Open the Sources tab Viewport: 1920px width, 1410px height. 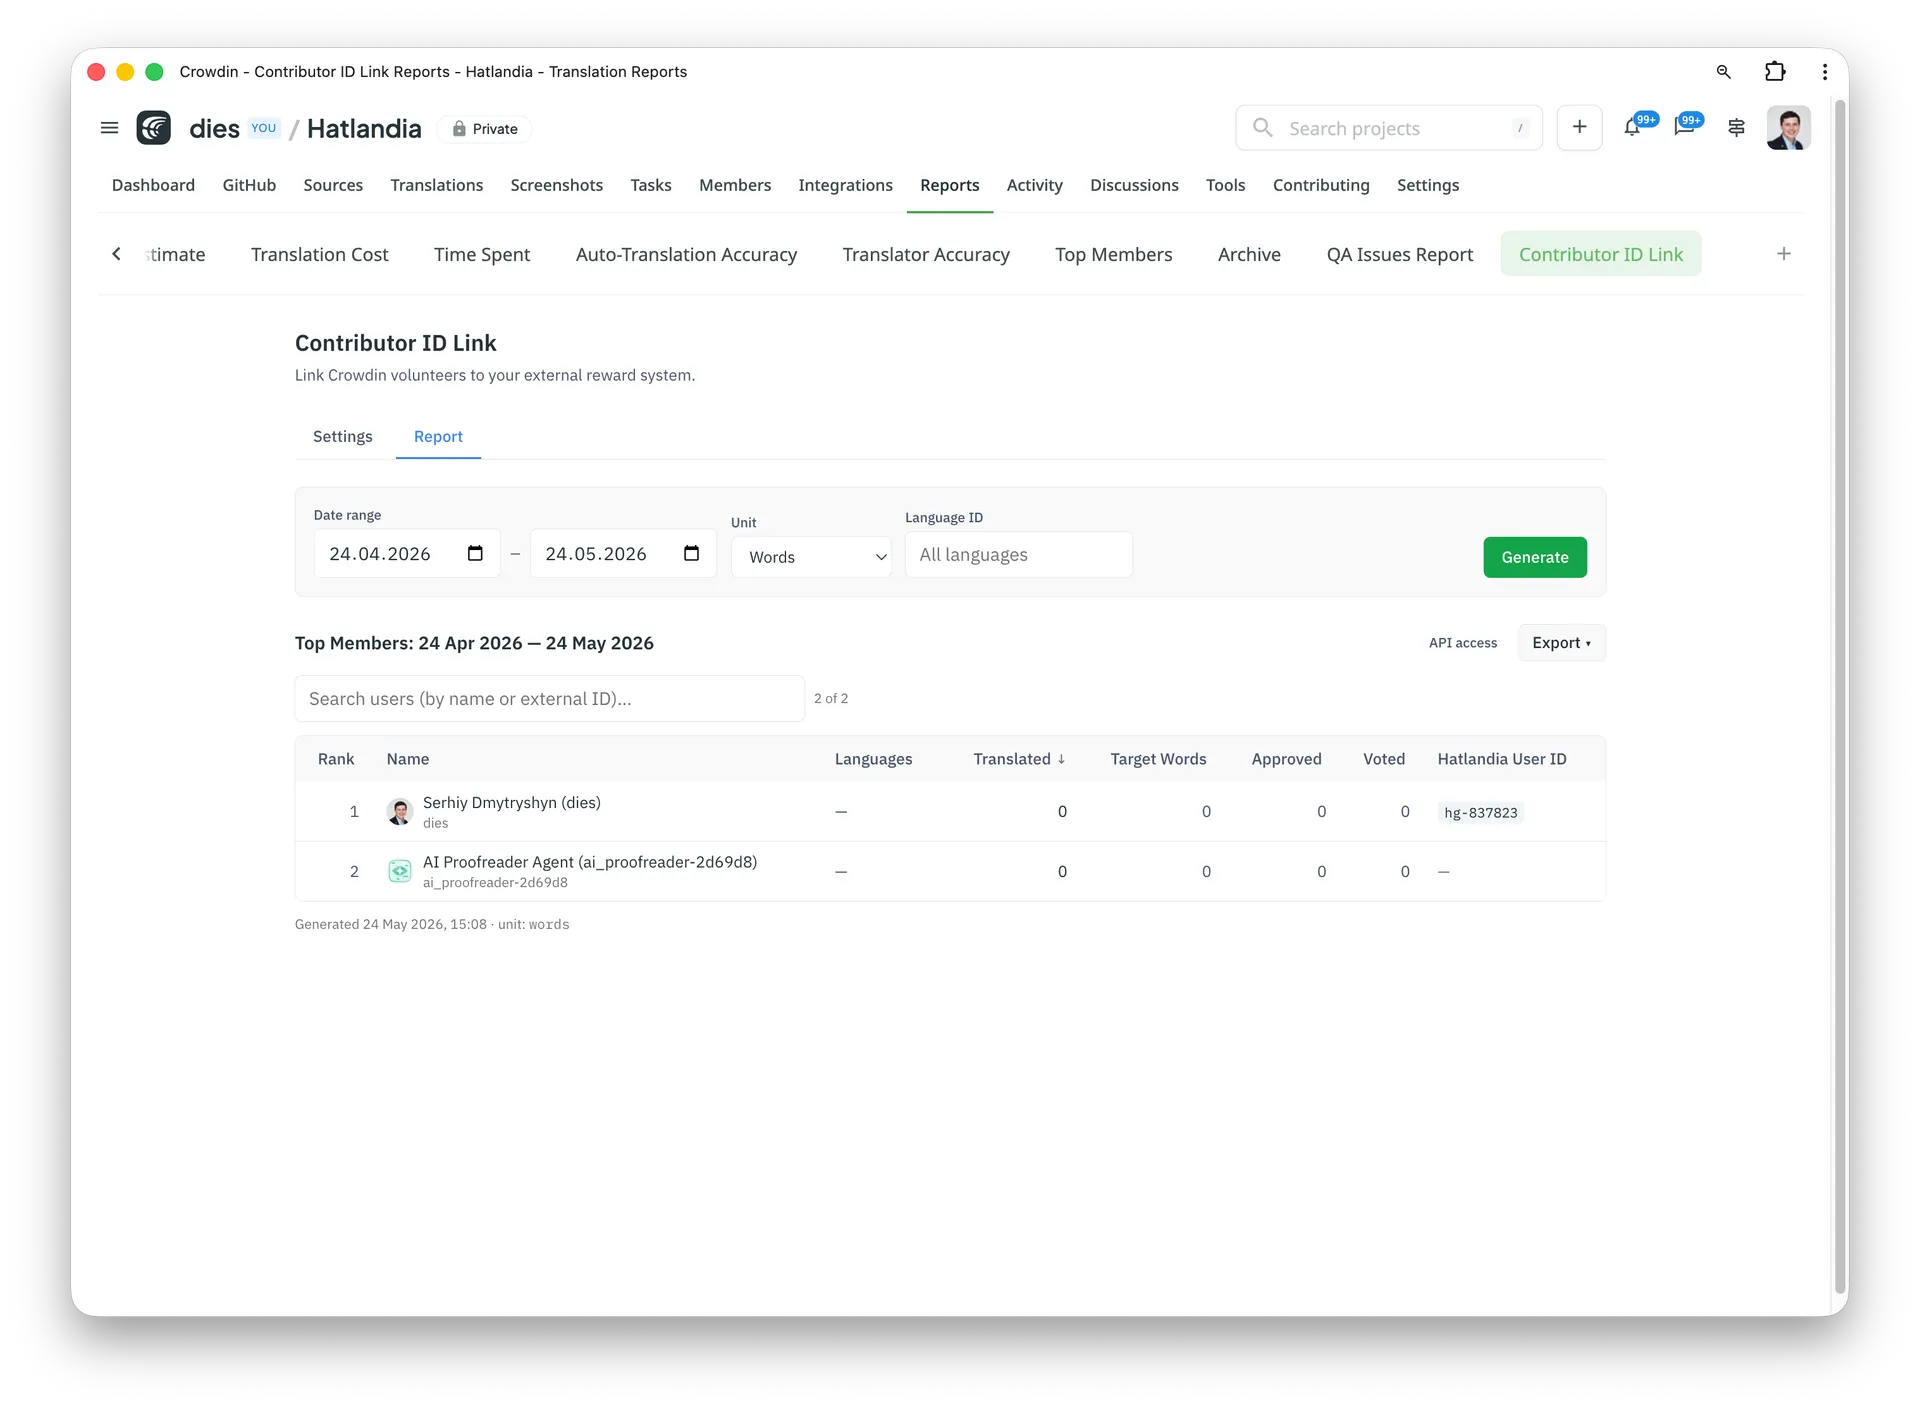pos(333,185)
